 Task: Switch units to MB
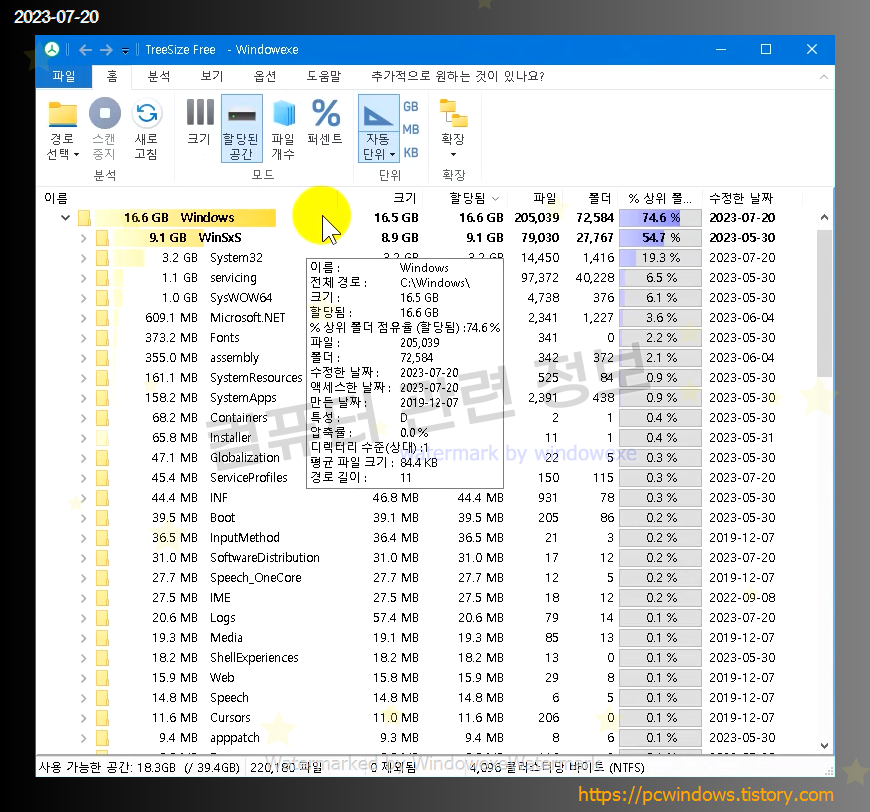tap(411, 129)
